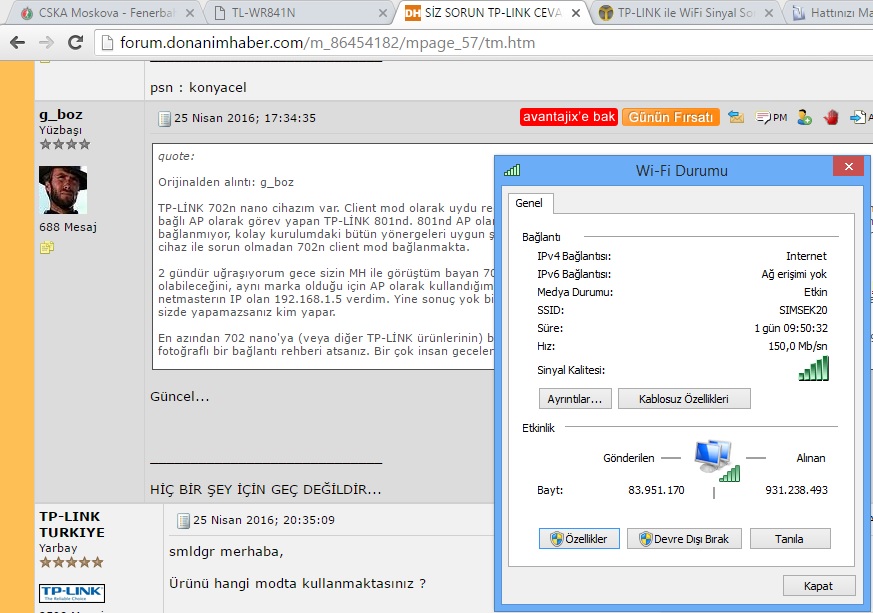Click the avantajix'e bak button
873x613 pixels.
tap(569, 117)
